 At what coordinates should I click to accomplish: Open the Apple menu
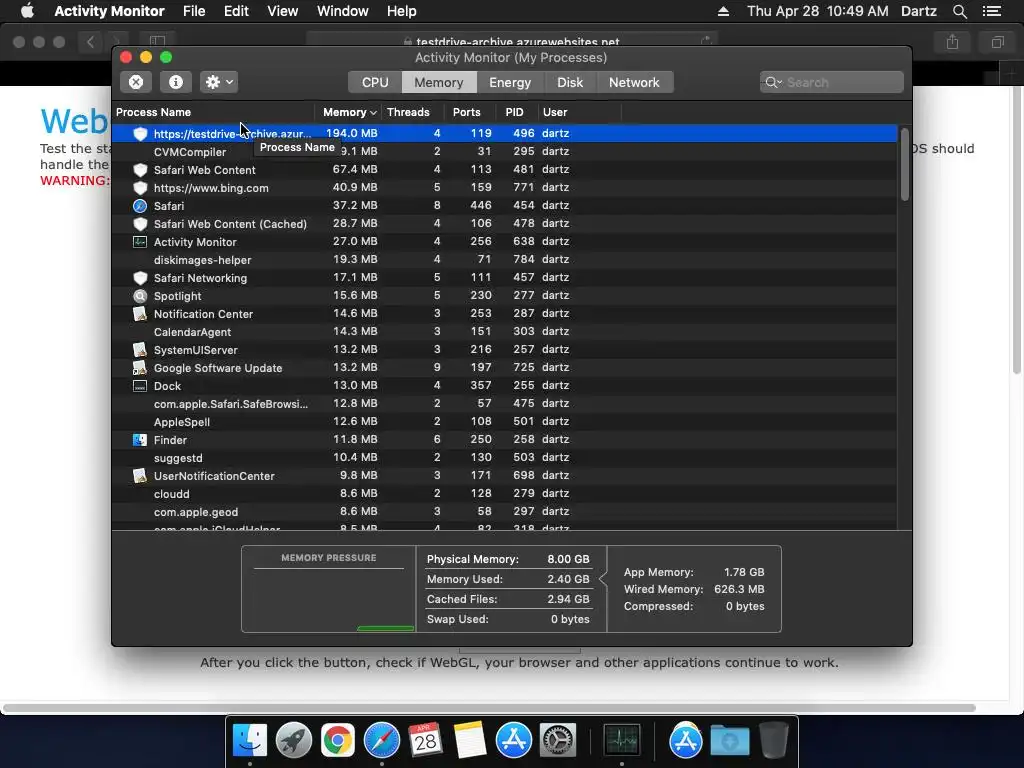click(x=27, y=11)
